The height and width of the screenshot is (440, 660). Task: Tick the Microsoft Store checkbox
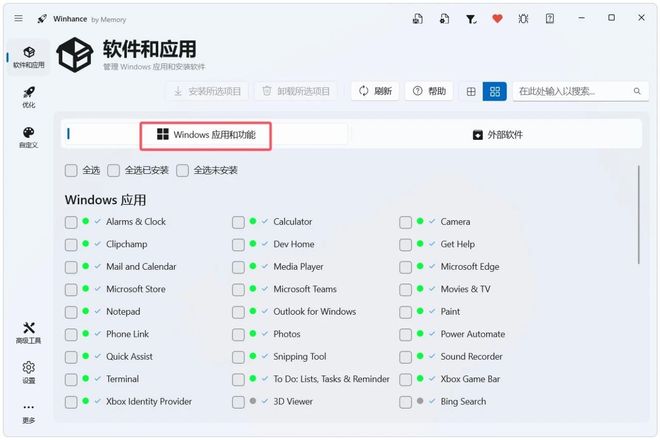click(x=71, y=289)
